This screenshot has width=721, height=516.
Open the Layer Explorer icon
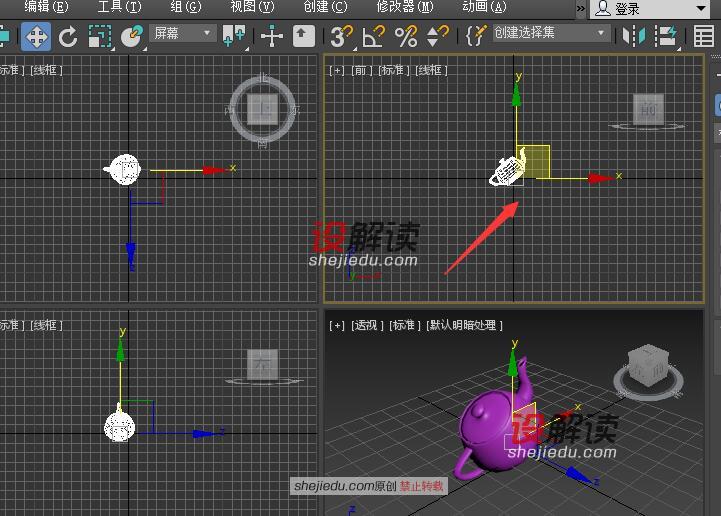click(704, 36)
